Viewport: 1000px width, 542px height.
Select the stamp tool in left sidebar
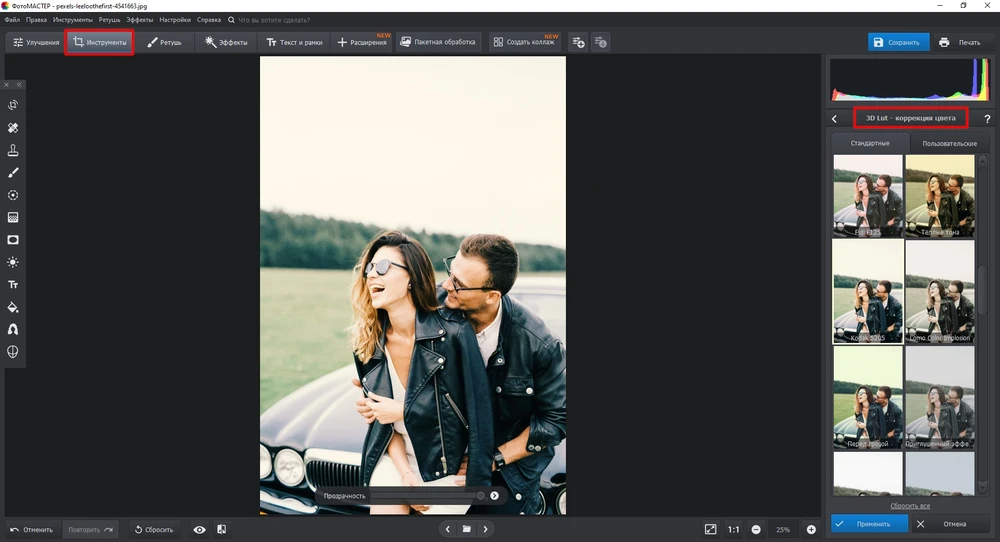tap(13, 150)
